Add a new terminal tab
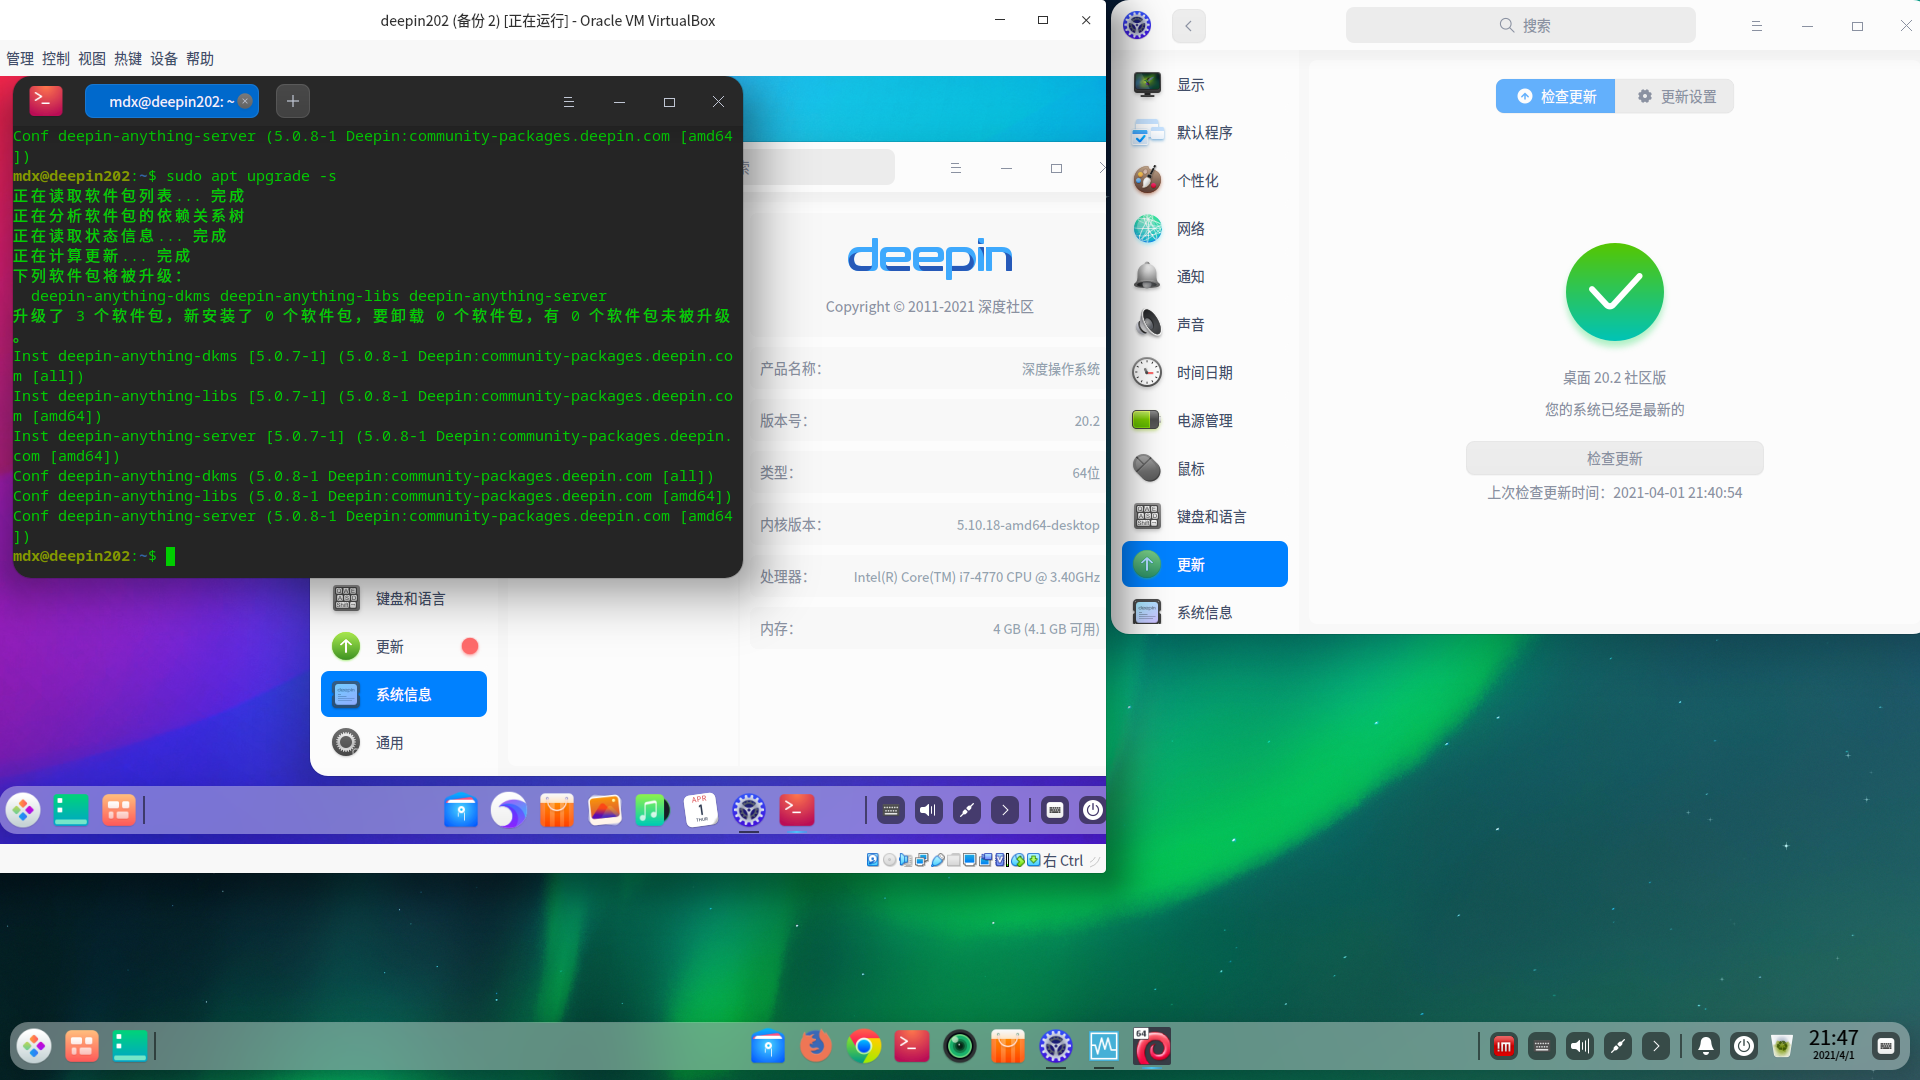1920x1080 pixels. pyautogui.click(x=292, y=101)
